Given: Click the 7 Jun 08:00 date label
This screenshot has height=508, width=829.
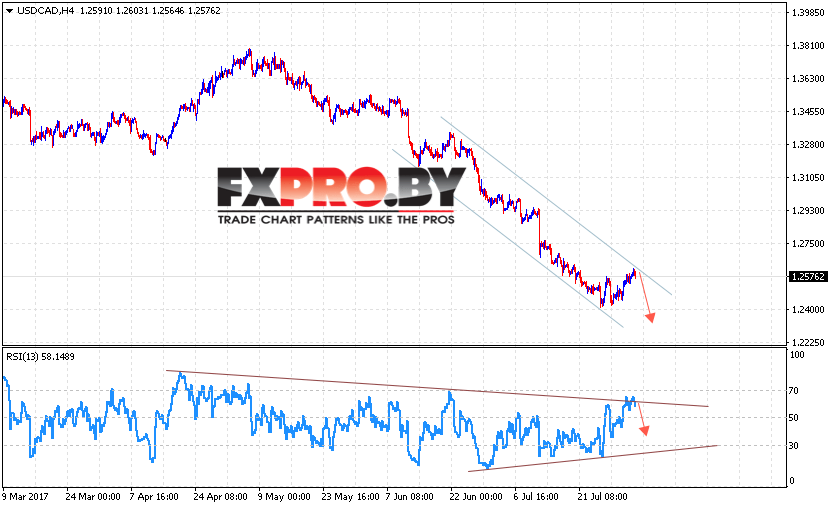Looking at the screenshot, I should [409, 497].
